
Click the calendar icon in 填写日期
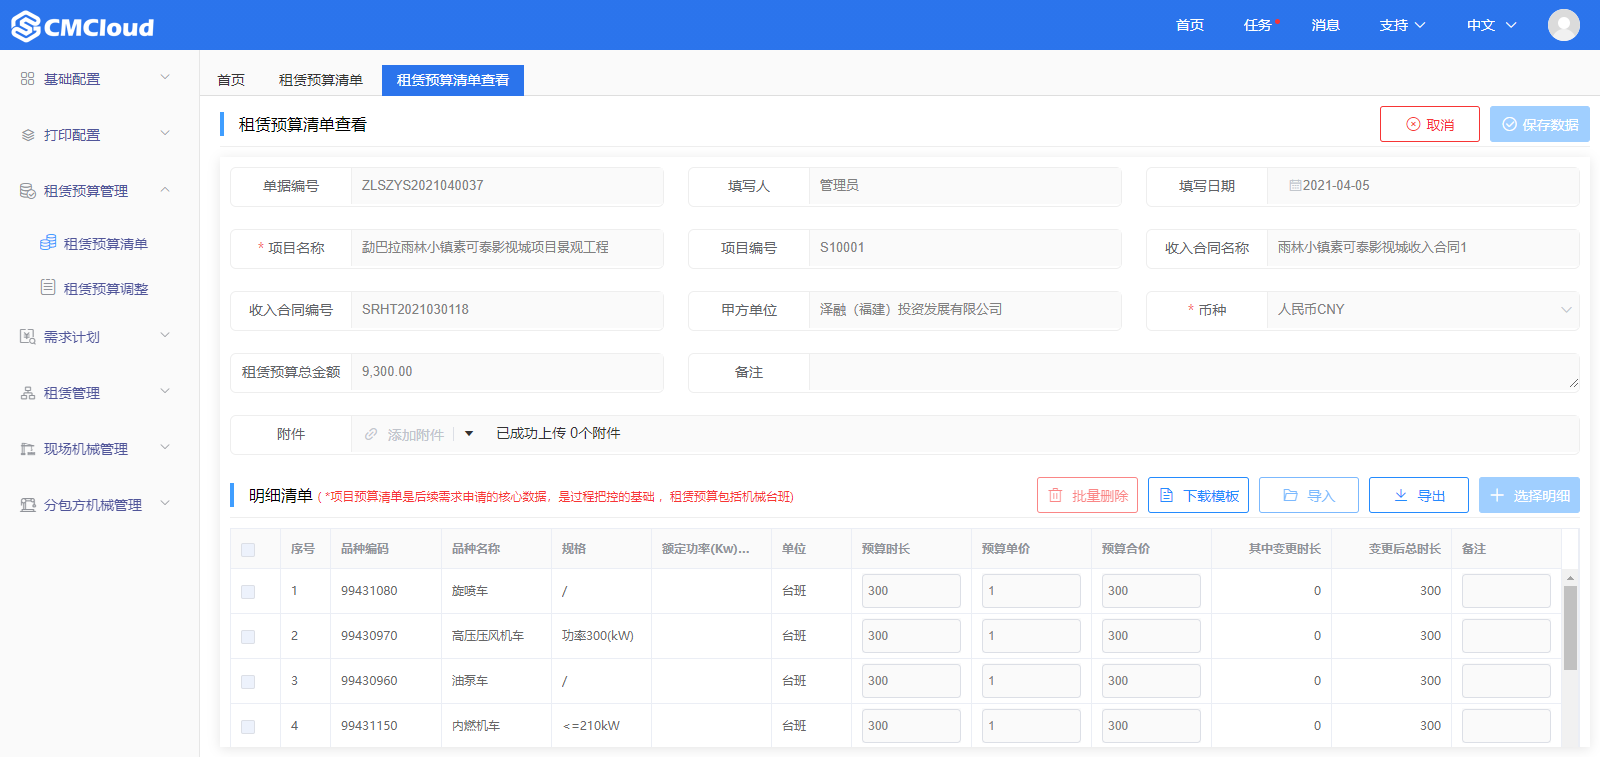click(x=1295, y=186)
